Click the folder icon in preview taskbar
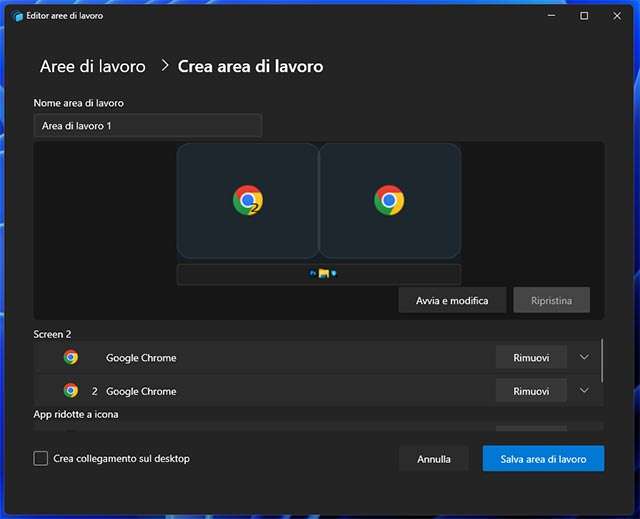Viewport: 640px width, 519px height. pos(324,273)
